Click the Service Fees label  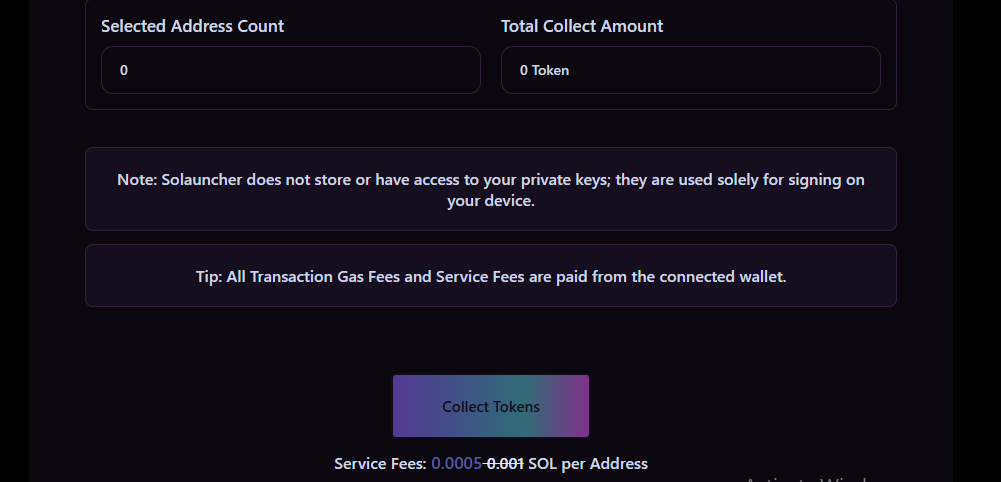pos(380,464)
